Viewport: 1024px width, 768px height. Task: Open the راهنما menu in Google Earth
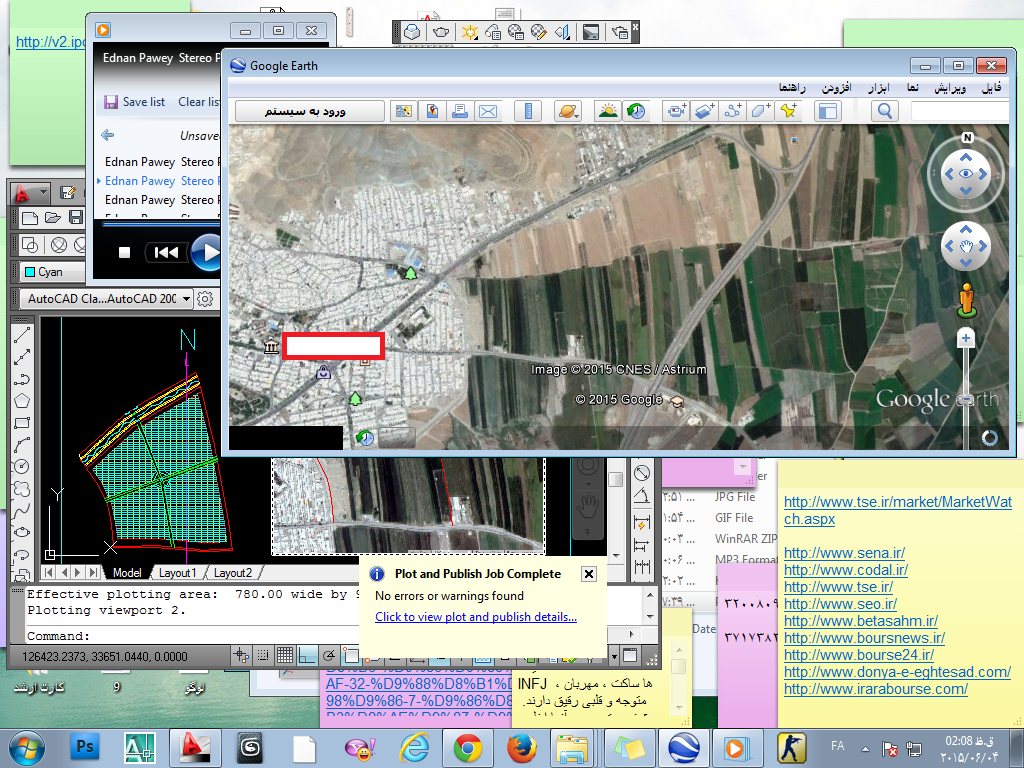point(792,88)
